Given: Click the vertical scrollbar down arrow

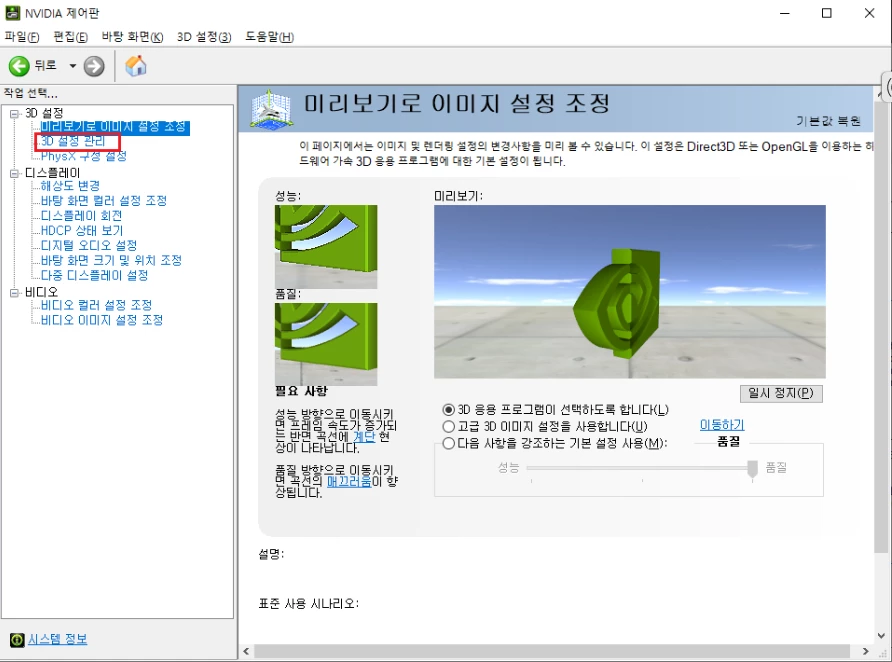Looking at the screenshot, I should 881,636.
